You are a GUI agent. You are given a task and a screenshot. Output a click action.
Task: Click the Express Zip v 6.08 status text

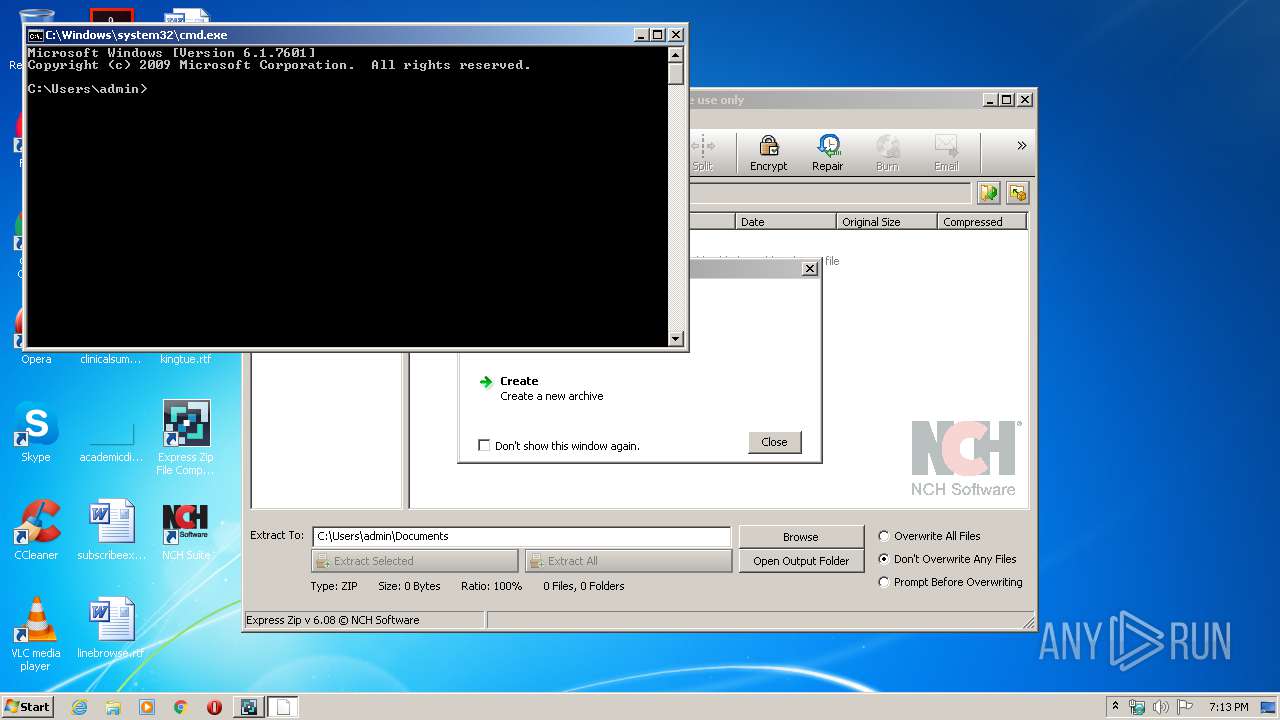click(333, 620)
